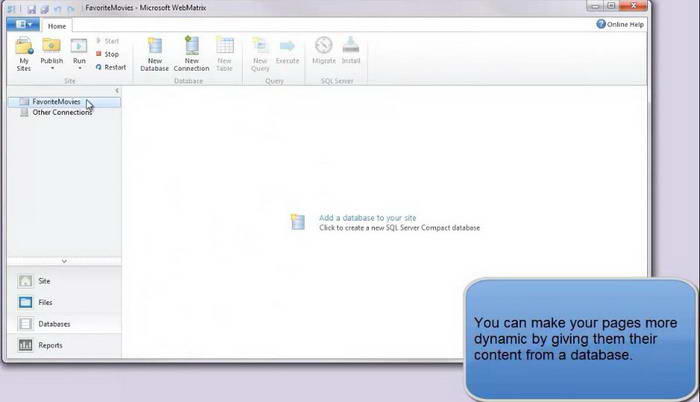Click the Save icon in quick access toolbar

click(x=31, y=9)
